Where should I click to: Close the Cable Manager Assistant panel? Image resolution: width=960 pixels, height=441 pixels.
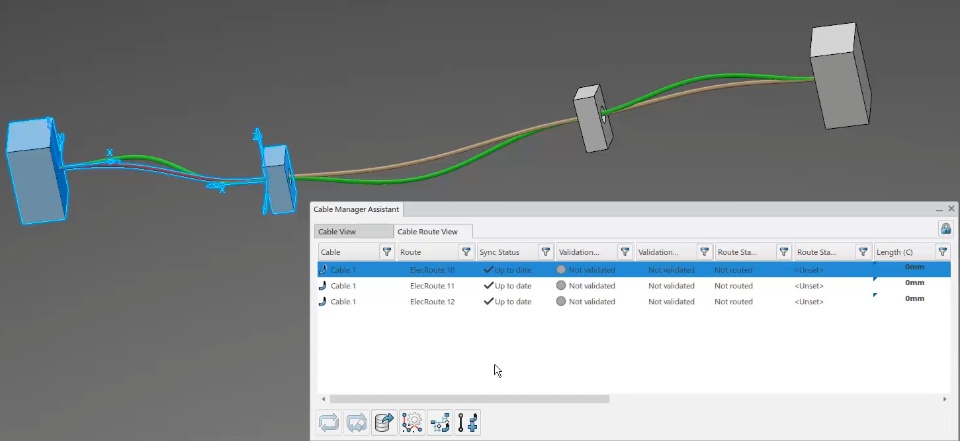pyautogui.click(x=951, y=209)
